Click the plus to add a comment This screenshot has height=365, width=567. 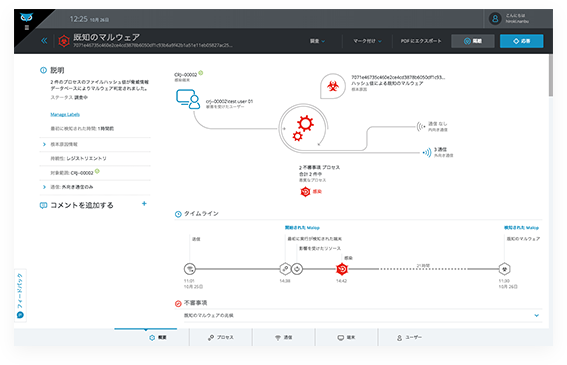[144, 204]
